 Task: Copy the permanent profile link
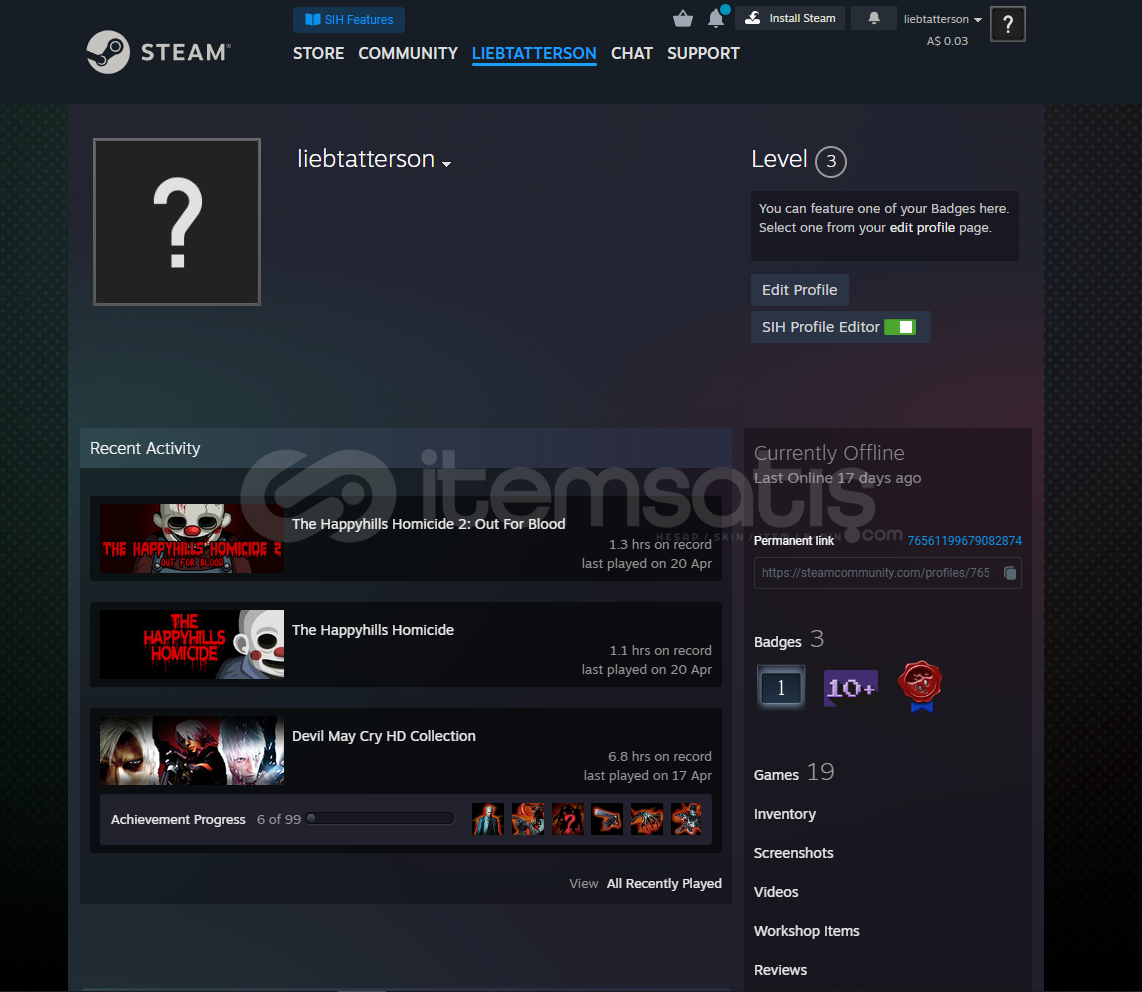(x=1010, y=573)
